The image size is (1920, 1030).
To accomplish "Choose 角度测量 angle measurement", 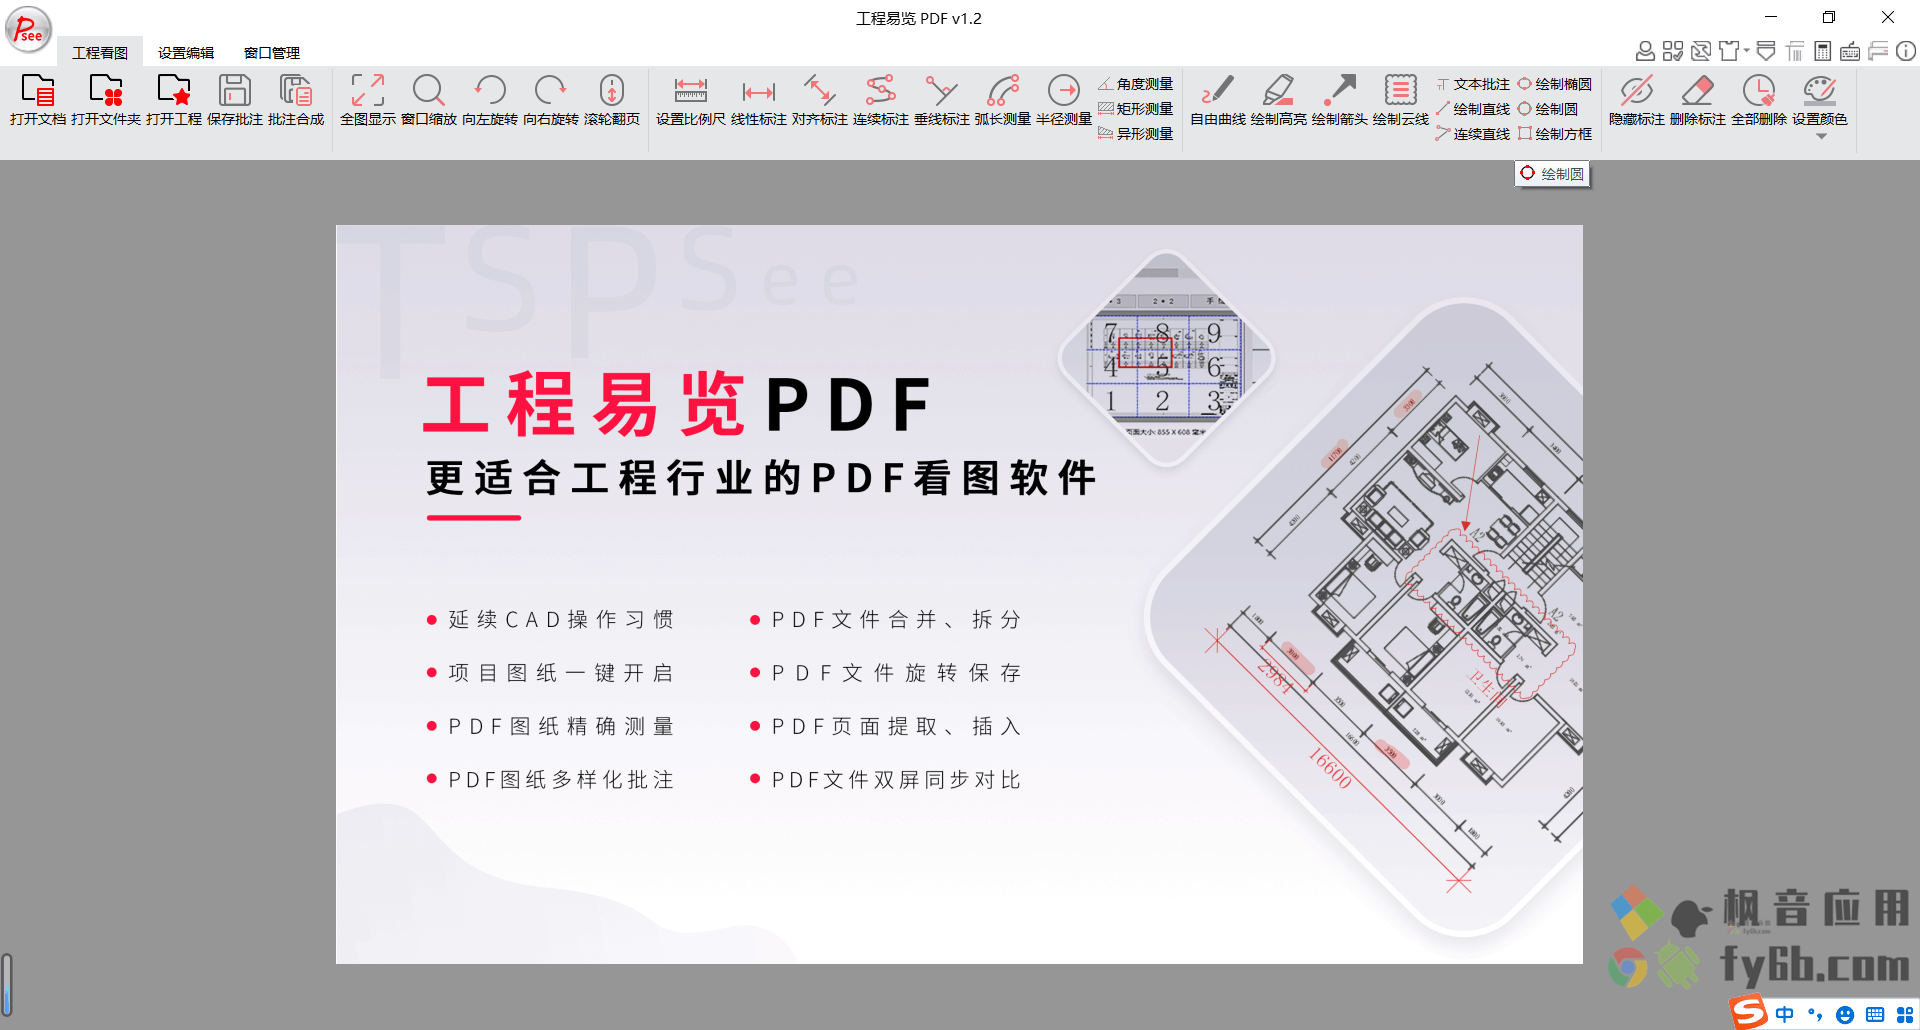I will point(1136,84).
